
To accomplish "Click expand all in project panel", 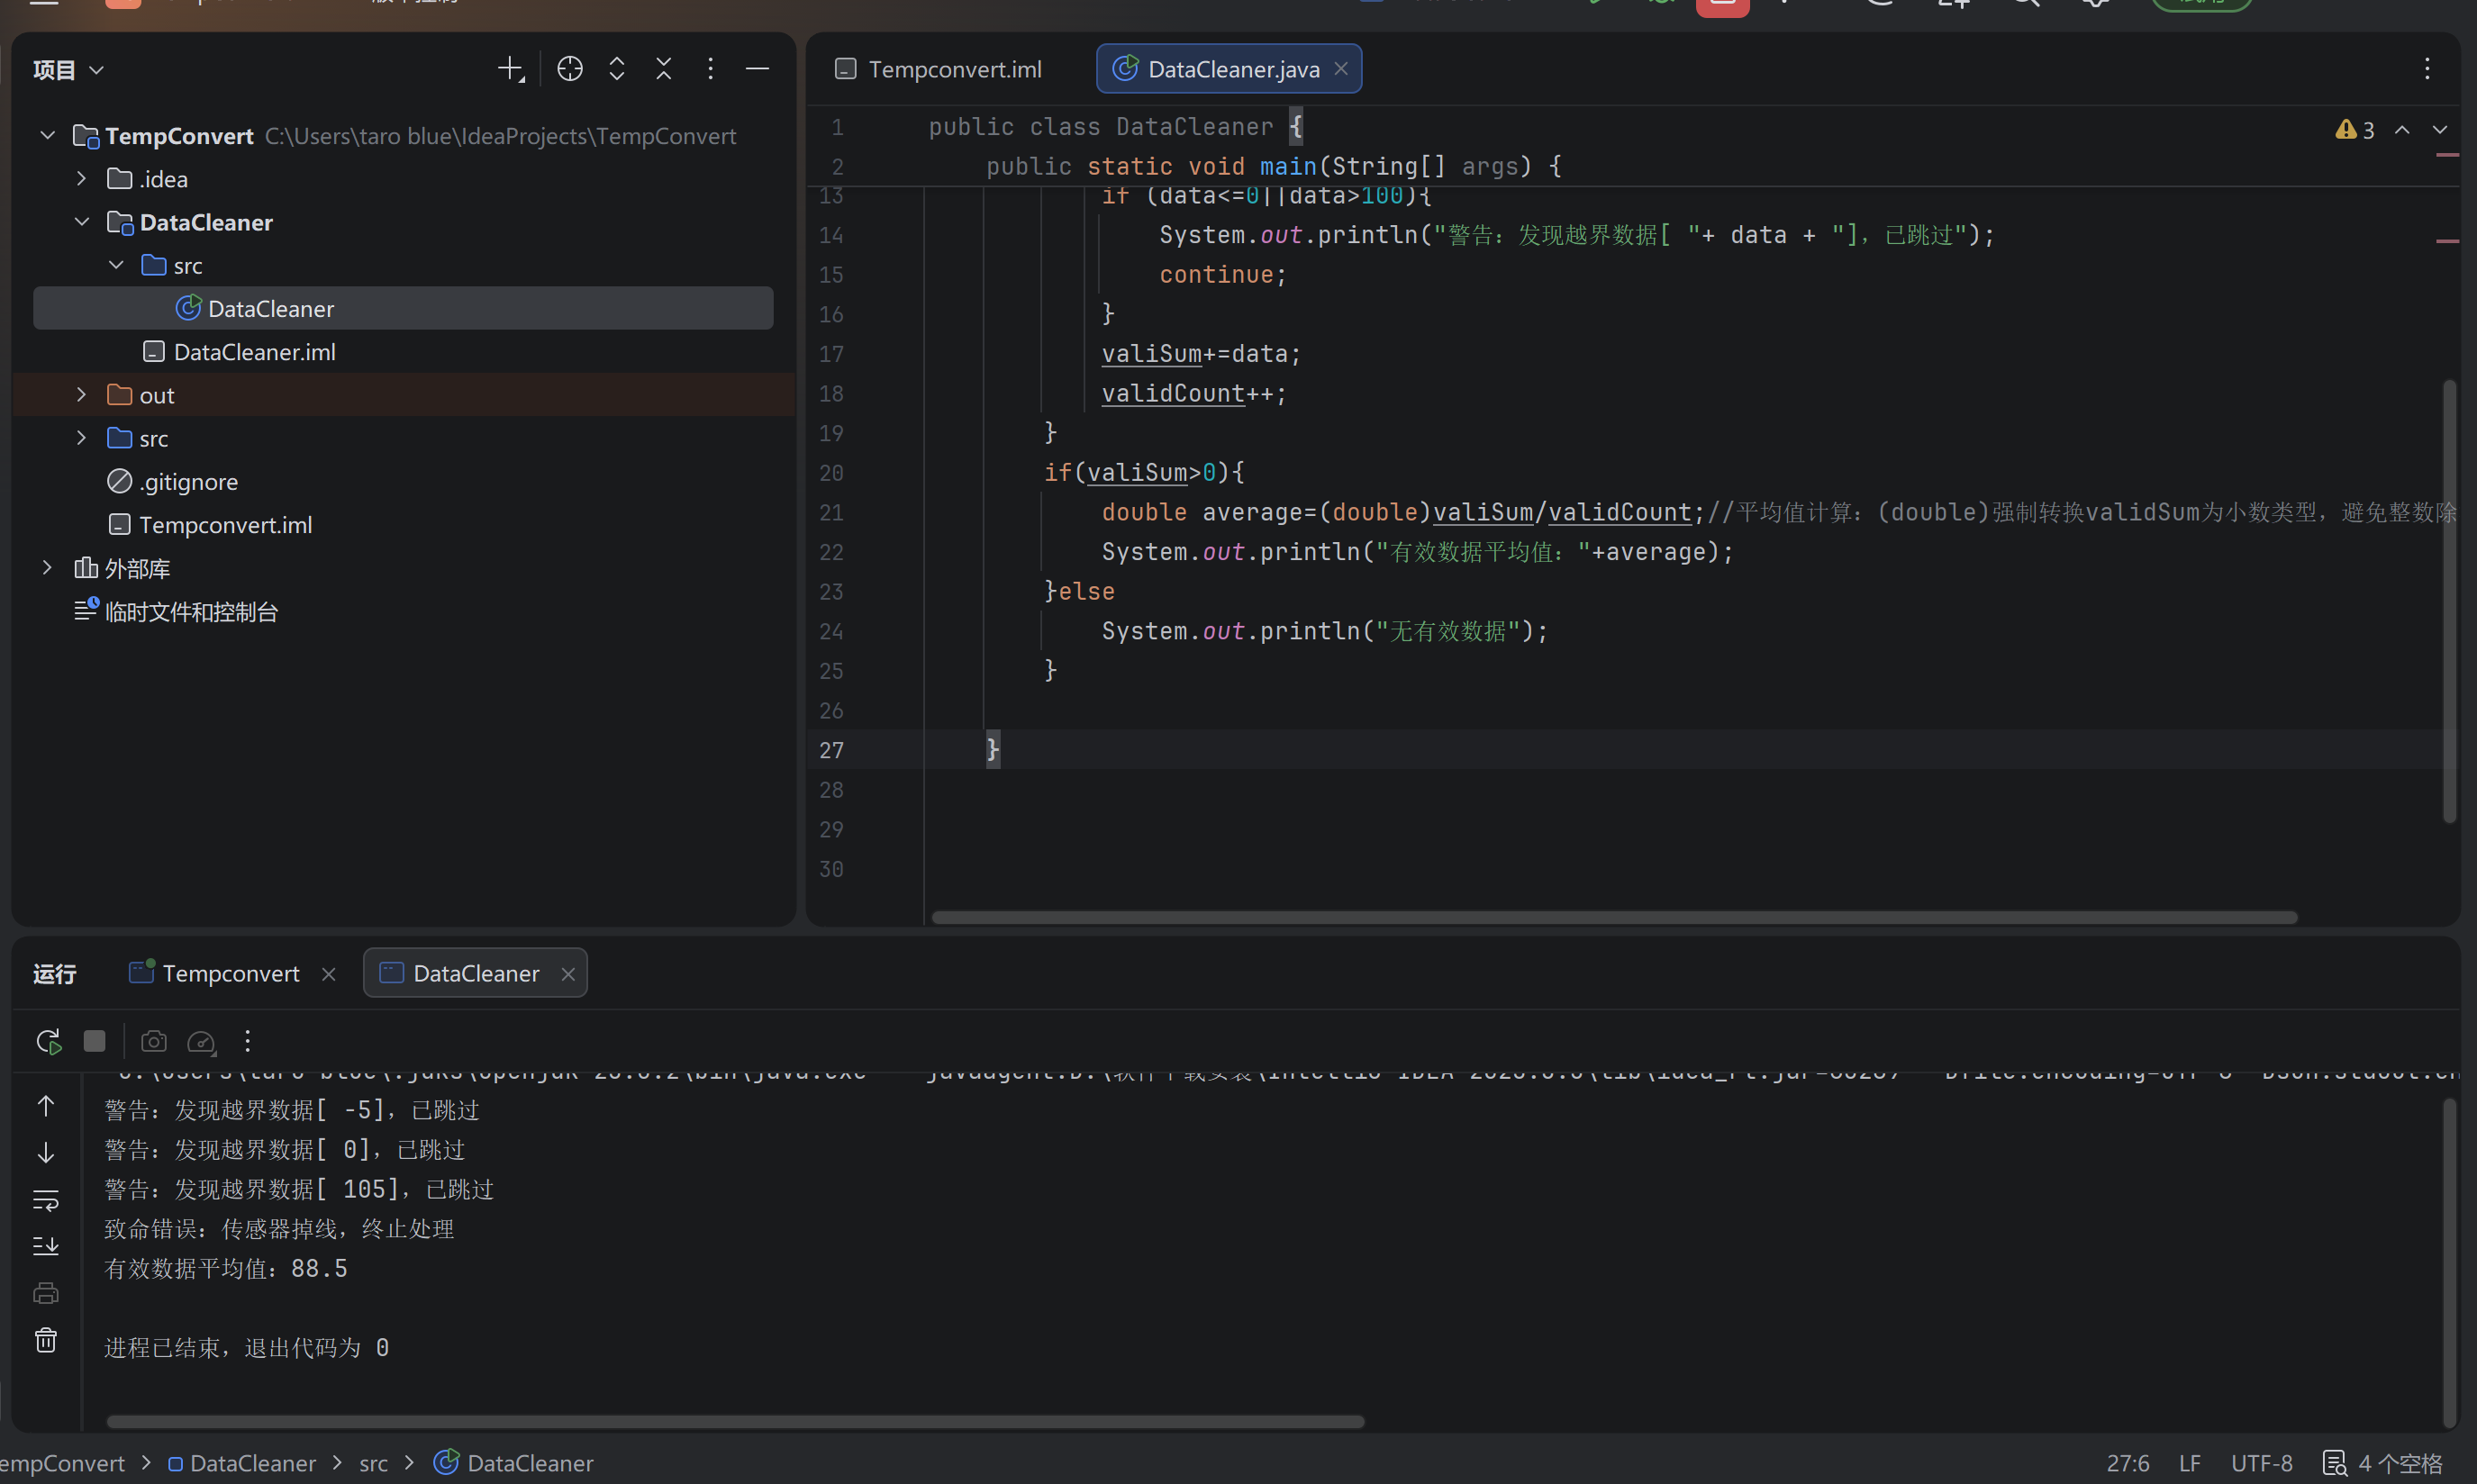I will coord(617,69).
